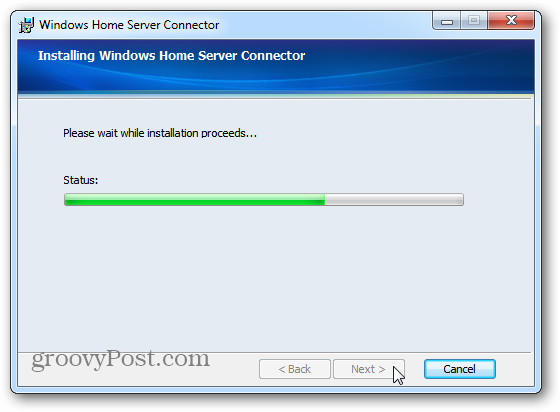Click the Installing Windows Home Server Connector heading

(171, 56)
